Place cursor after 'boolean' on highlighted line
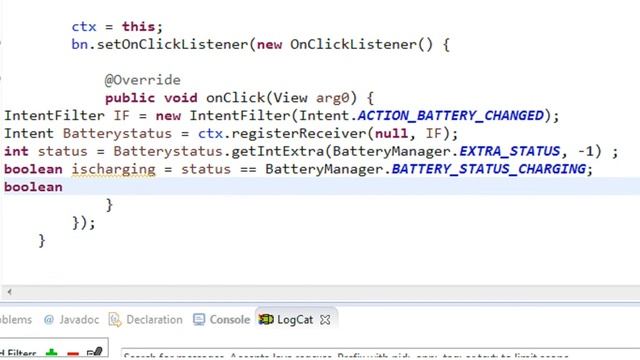640x360 pixels. point(64,187)
